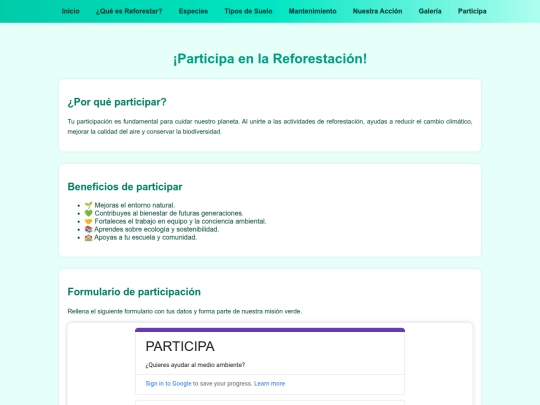
Task: Click 'Tu participación es fundamental' paragraph
Action: pos(270,126)
